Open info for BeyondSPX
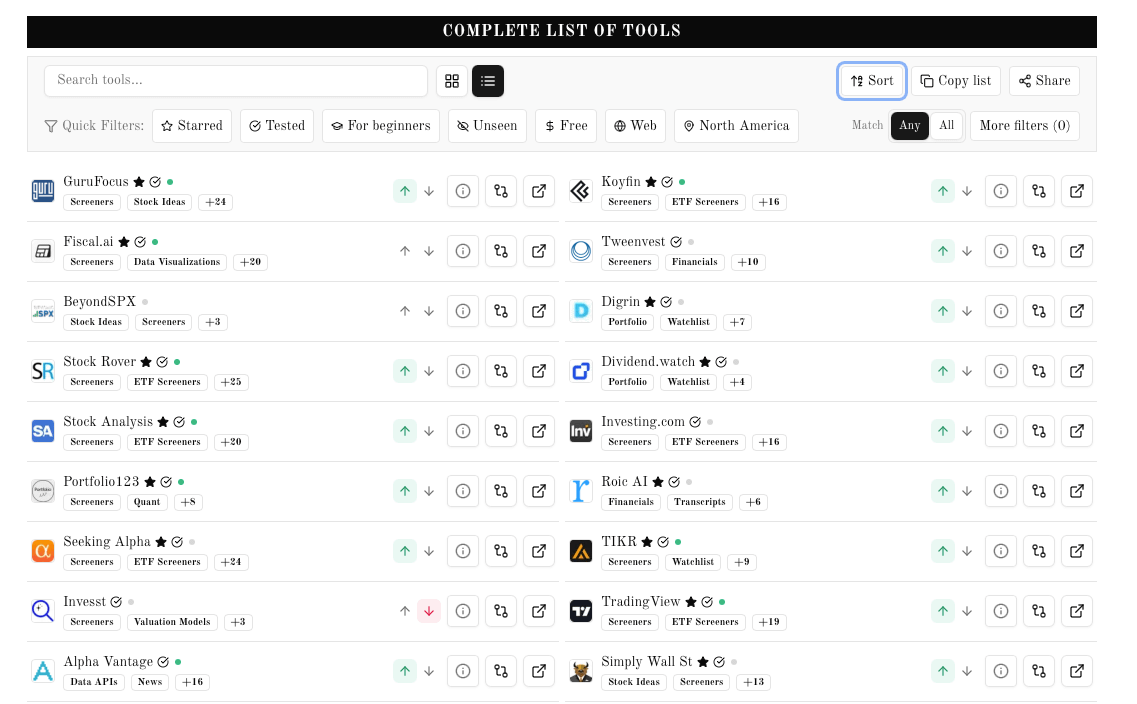 [x=463, y=311]
